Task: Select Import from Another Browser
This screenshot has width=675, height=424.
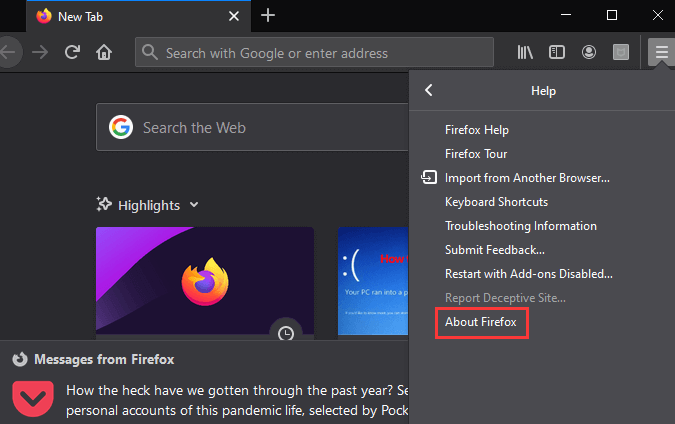Action: [x=526, y=178]
